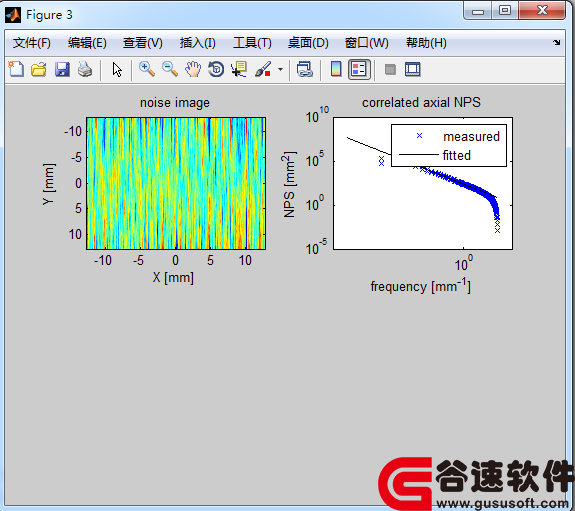
Task: Click the 'X [mm]' axis label
Action: (173, 277)
